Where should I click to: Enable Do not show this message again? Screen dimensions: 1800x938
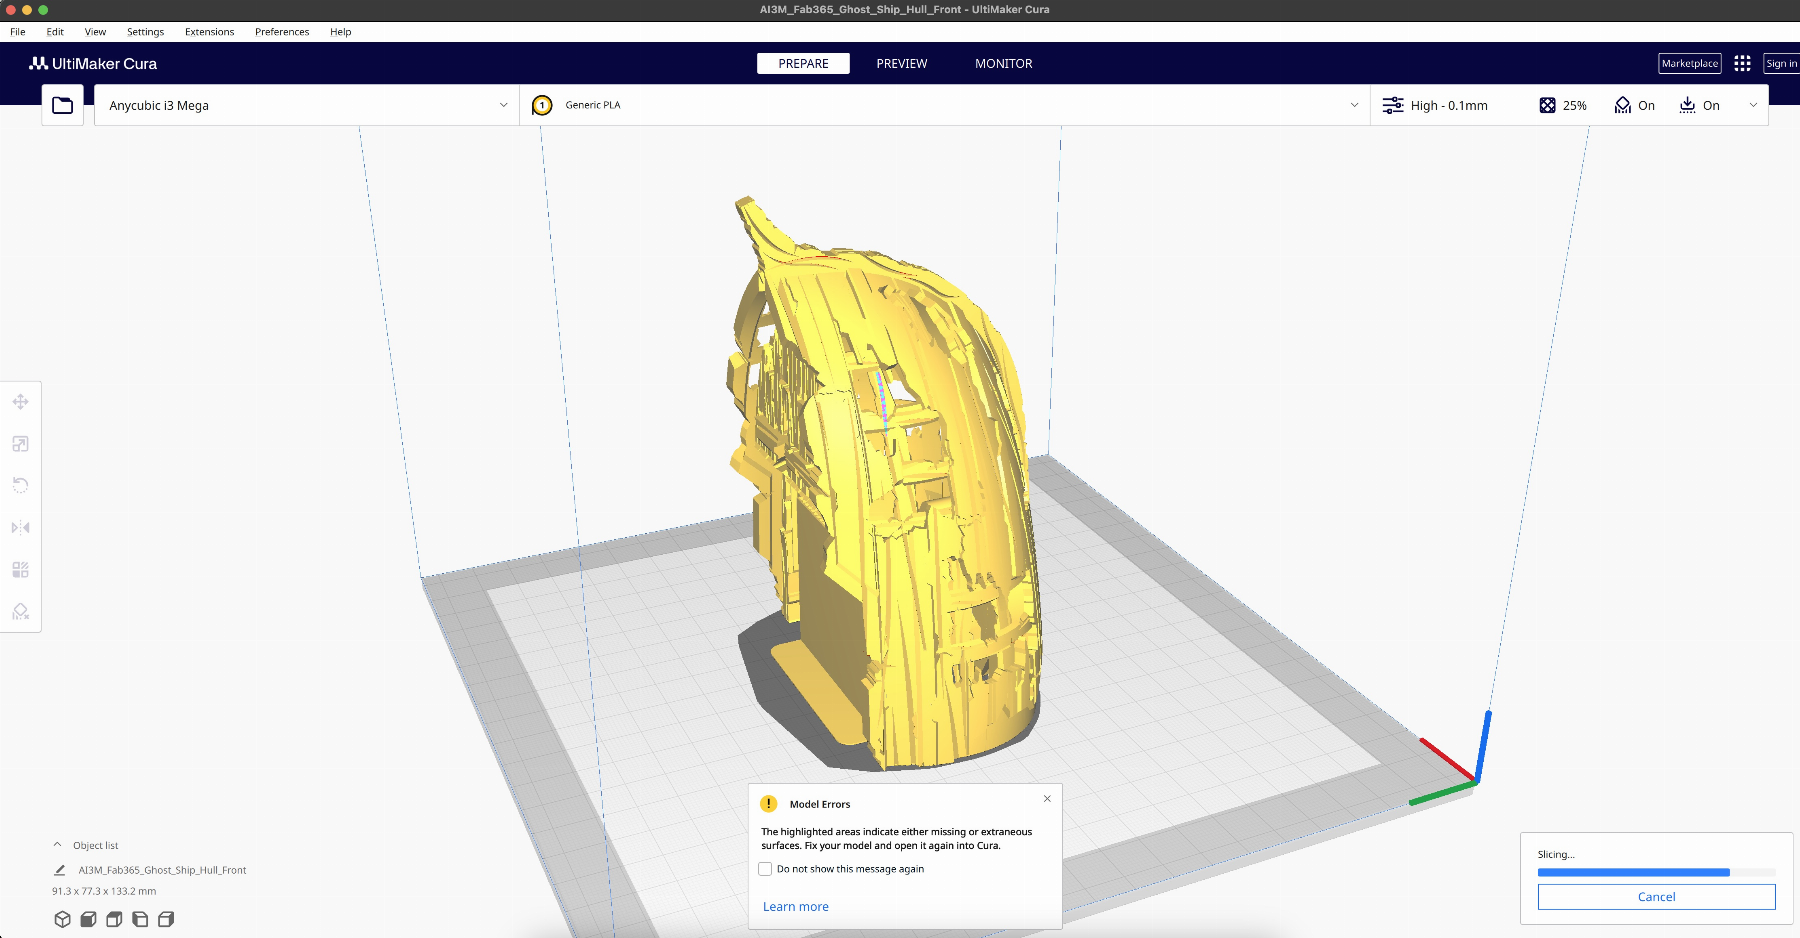[x=765, y=869]
